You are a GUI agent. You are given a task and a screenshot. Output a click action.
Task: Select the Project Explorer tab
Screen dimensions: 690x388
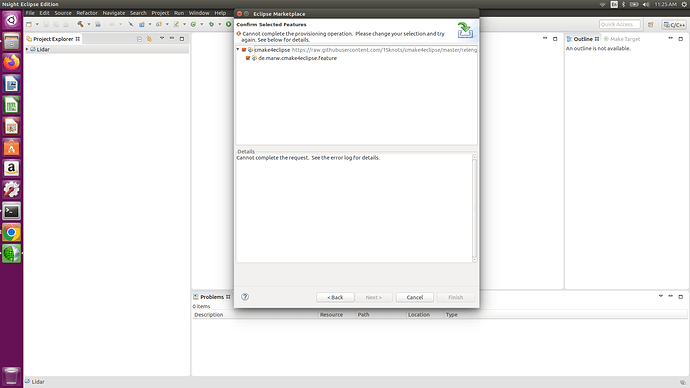tap(53, 39)
